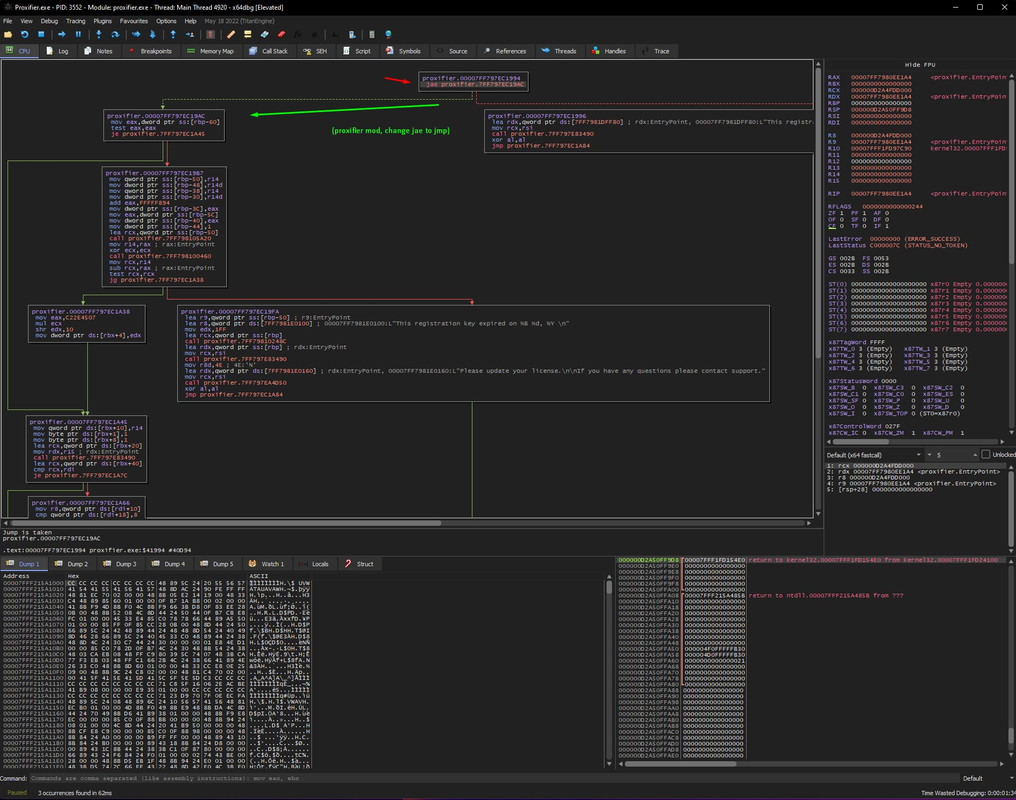The image size is (1016, 800).
Task: Open the Comments toolbar icon
Action: click(248, 34)
